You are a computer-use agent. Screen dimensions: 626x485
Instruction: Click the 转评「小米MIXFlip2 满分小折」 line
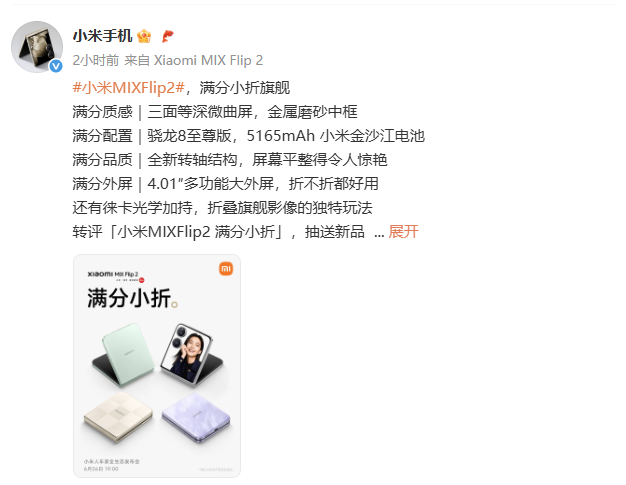218,232
